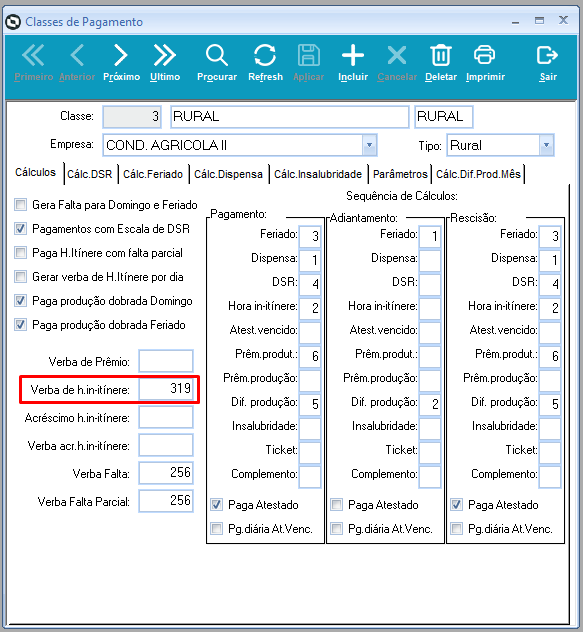Select the Cálc.Insalubridade tab
This screenshot has width=583, height=632.
pyautogui.click(x=318, y=174)
